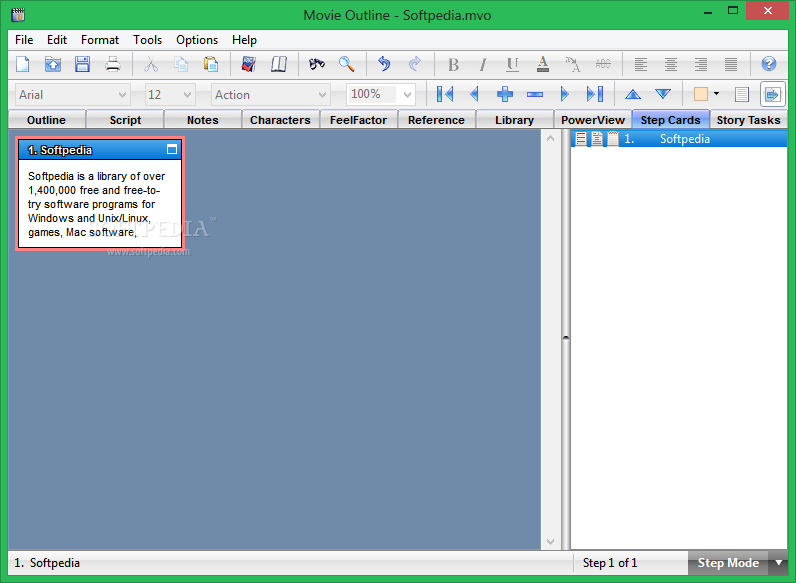Screen dimensions: 796x583
Task: Maximize the Softpedia step card
Action: point(172,149)
